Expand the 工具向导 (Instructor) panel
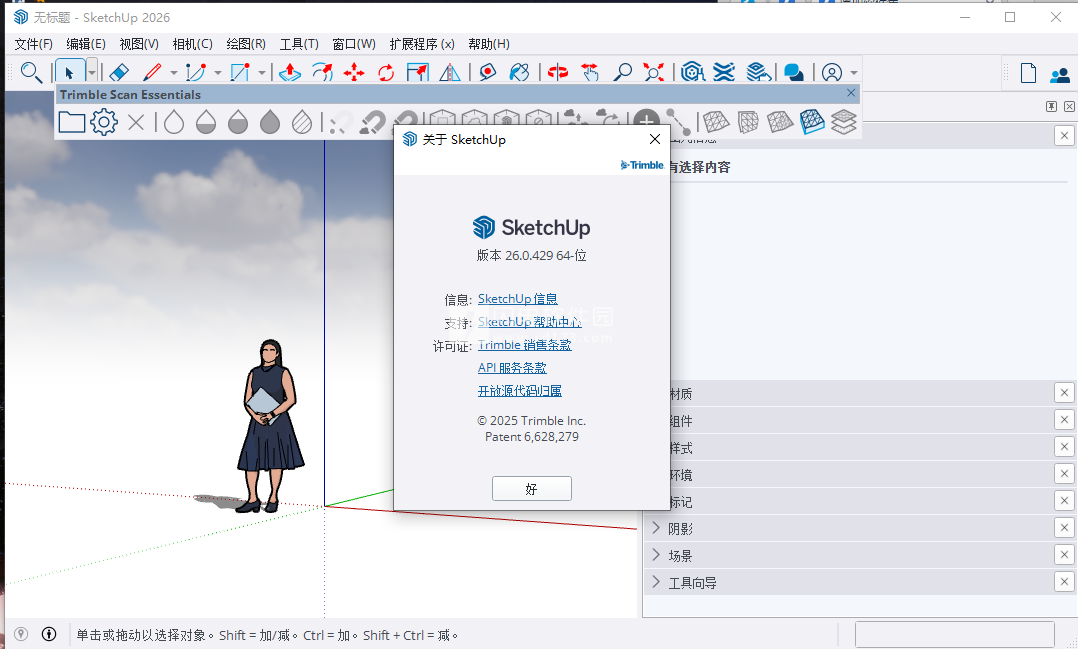 (656, 582)
